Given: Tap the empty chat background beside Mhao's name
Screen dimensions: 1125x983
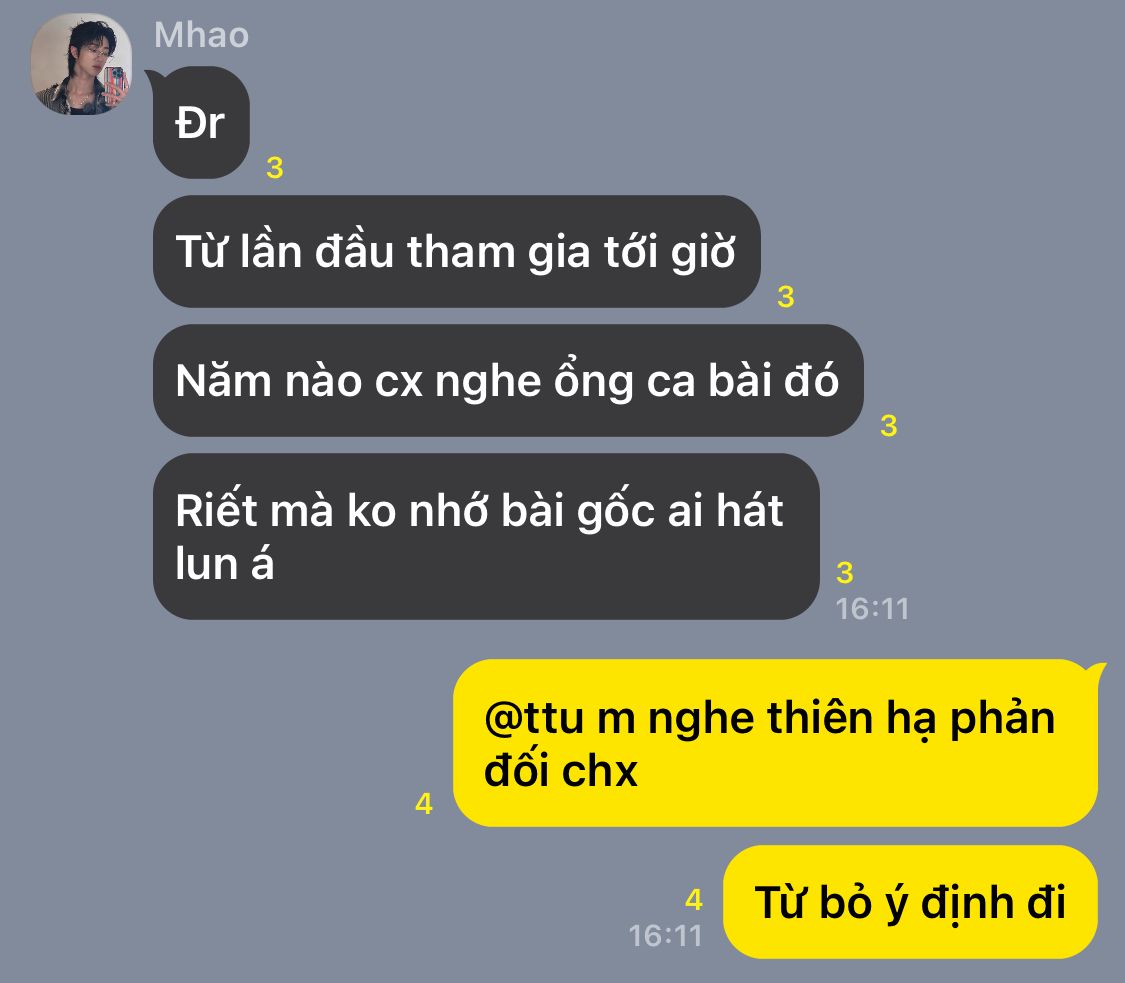Looking at the screenshot, I should pyautogui.click(x=646, y=36).
